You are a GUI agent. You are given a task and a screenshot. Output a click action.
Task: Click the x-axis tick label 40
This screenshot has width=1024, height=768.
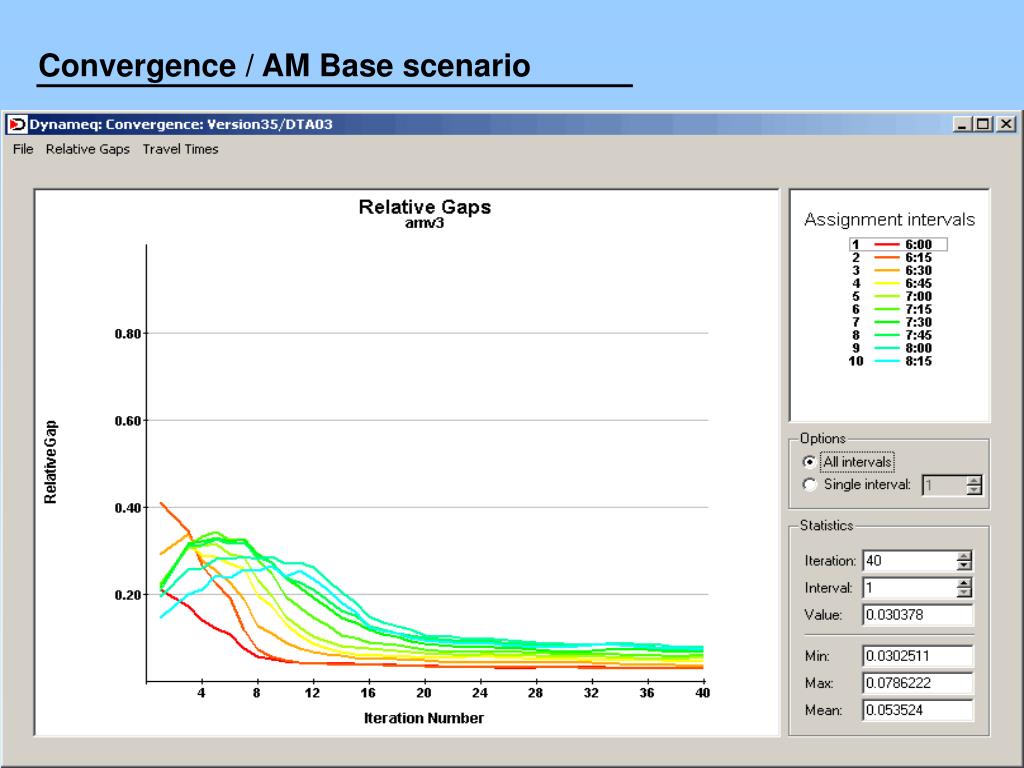click(702, 693)
